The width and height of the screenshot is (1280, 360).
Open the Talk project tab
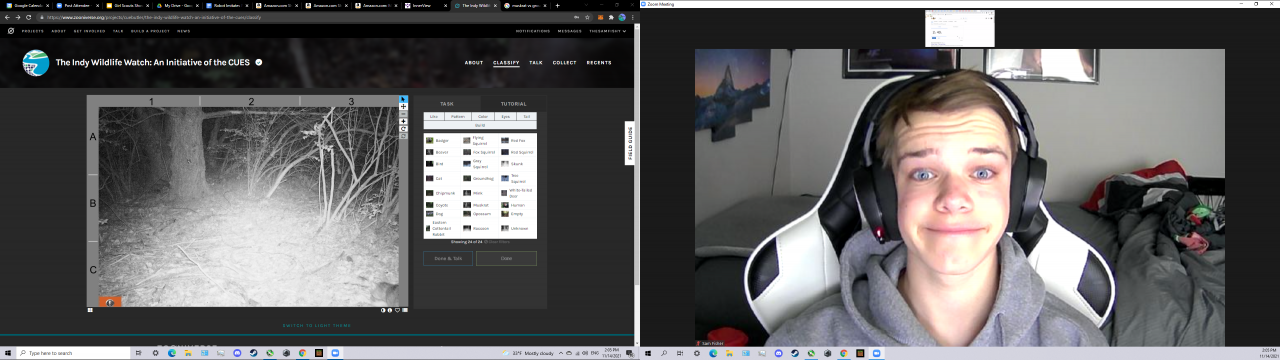click(536, 62)
